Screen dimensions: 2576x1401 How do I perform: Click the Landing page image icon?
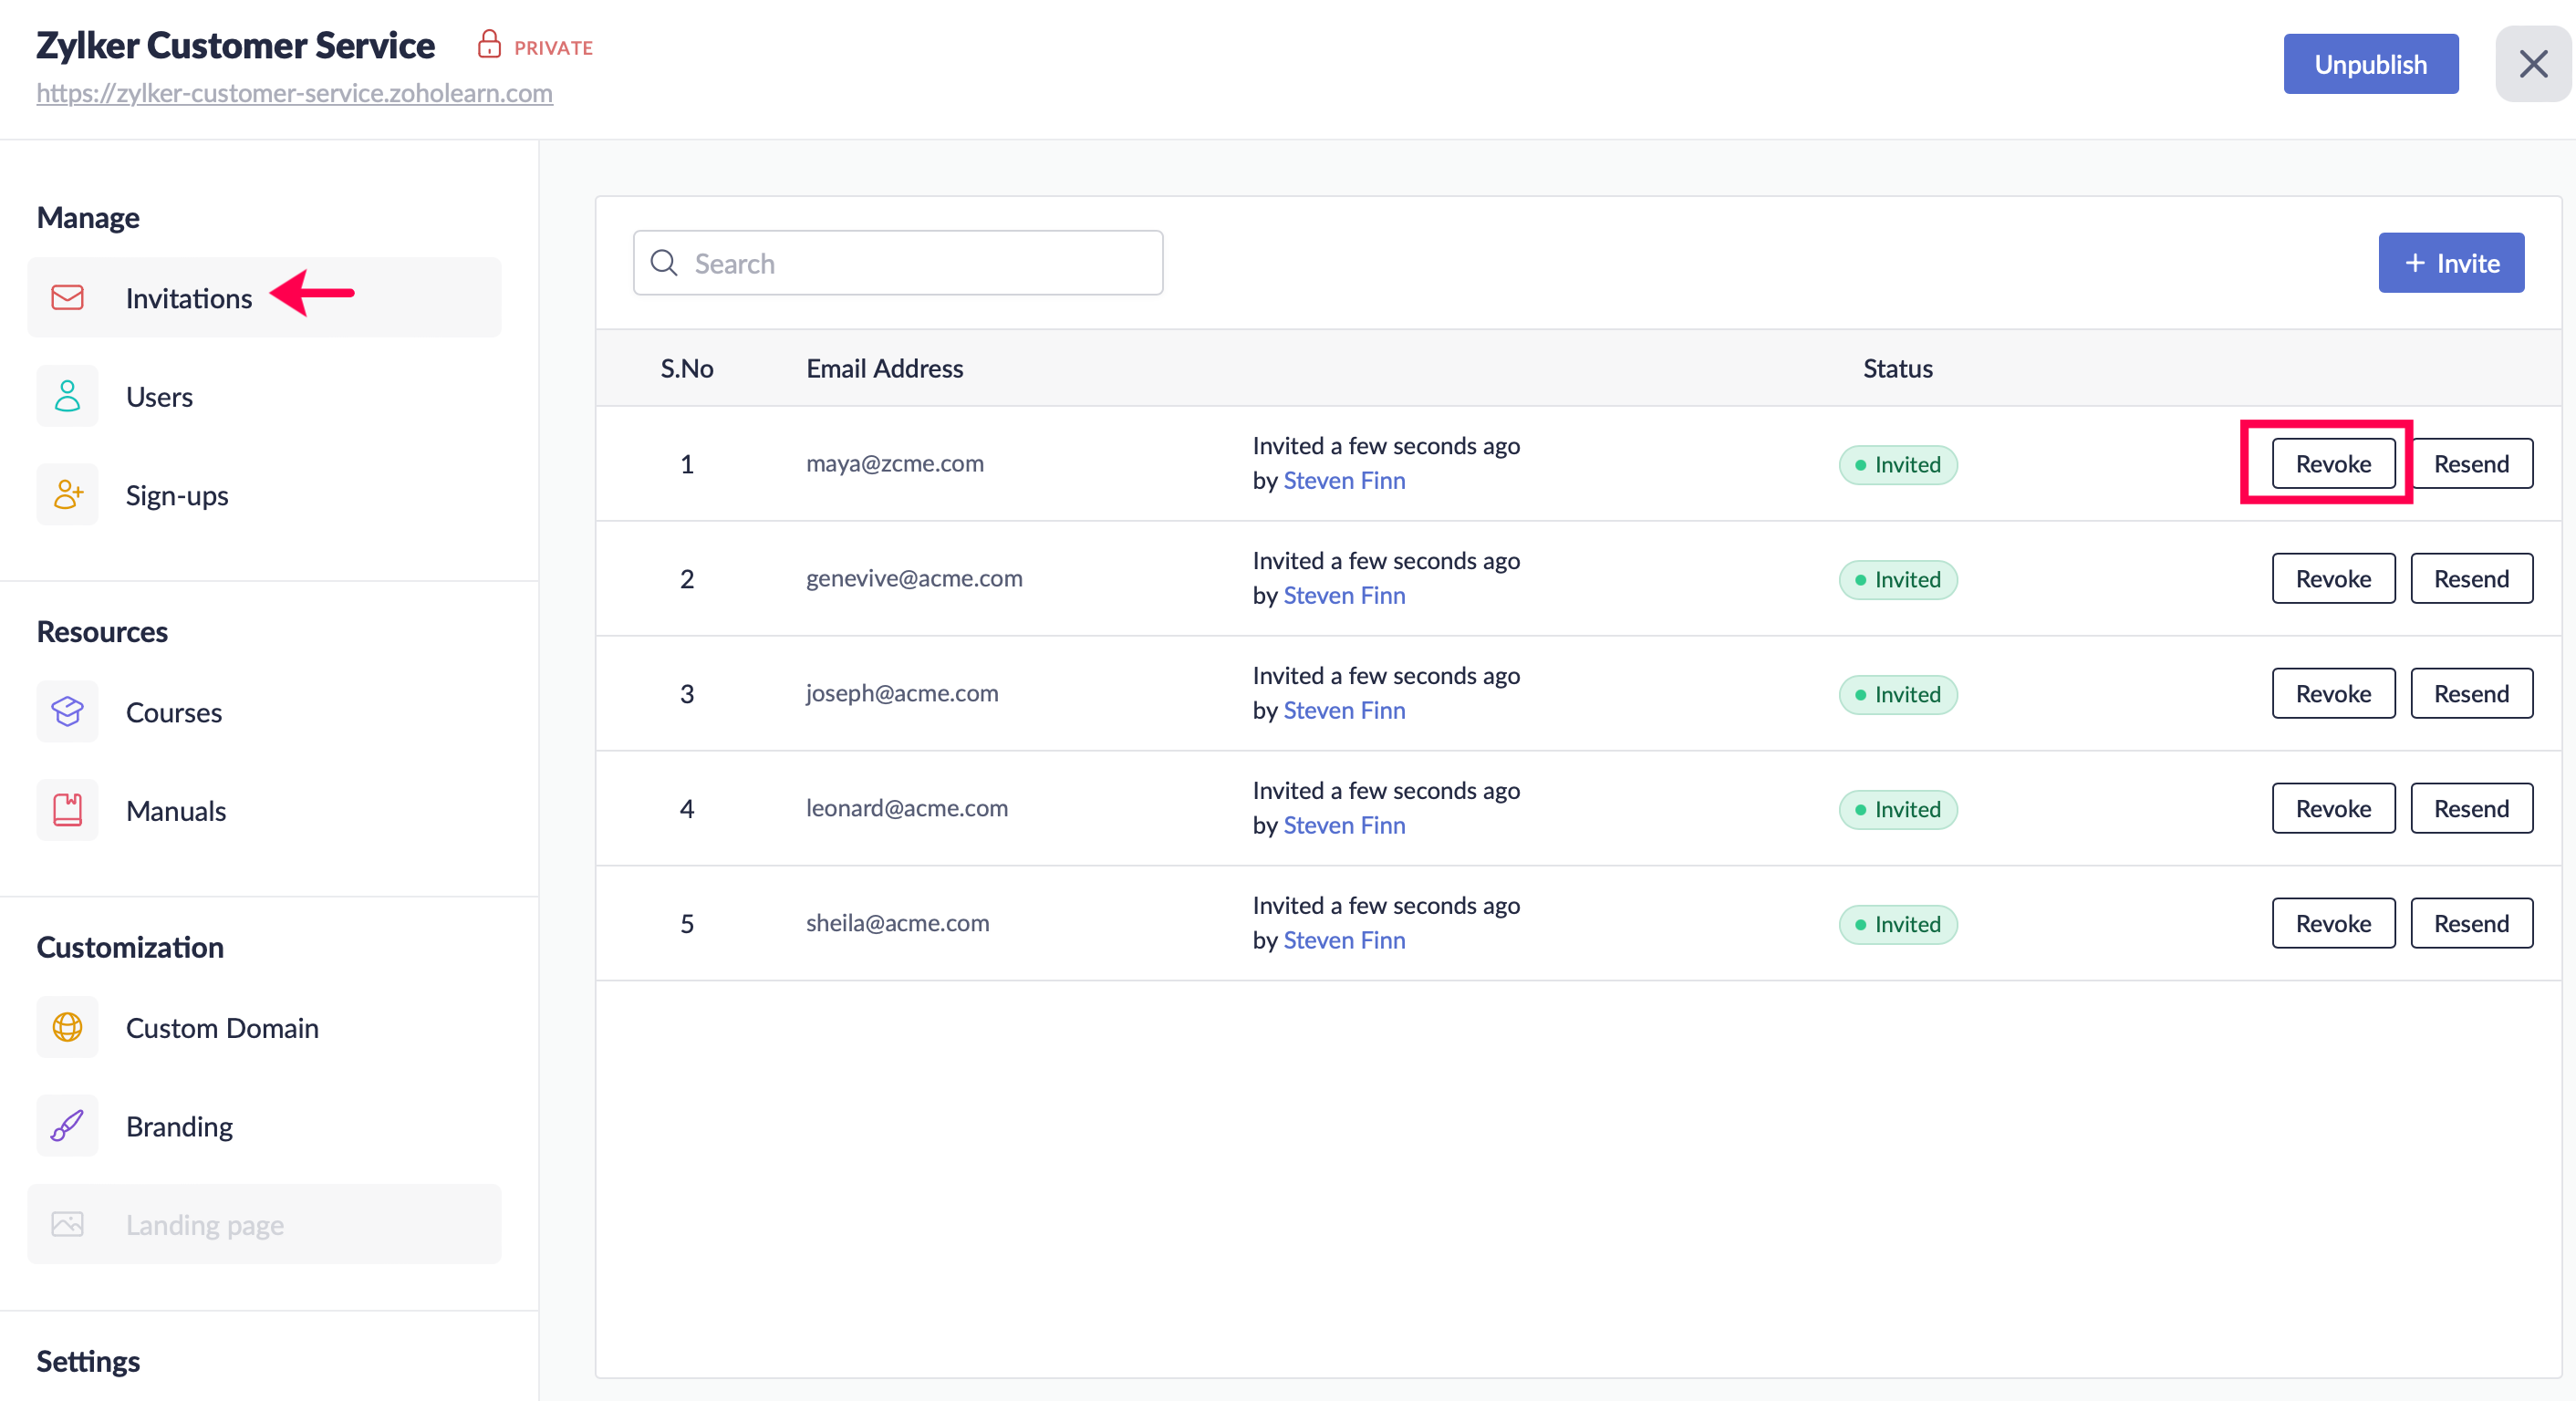click(x=67, y=1224)
